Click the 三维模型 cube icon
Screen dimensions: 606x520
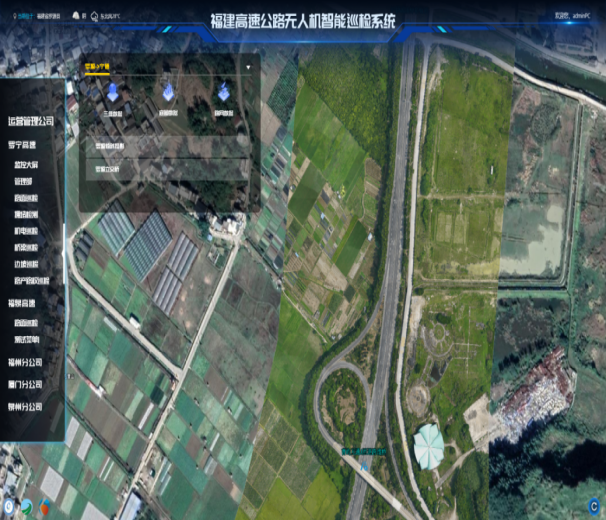112,93
